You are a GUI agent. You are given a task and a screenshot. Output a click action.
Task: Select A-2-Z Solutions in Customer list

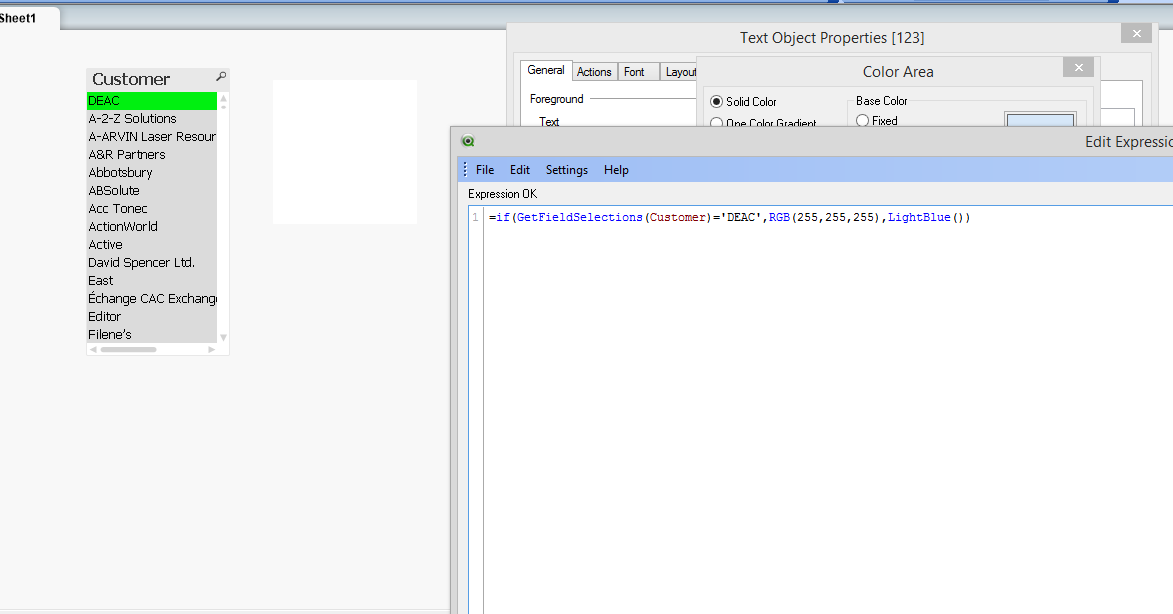132,119
